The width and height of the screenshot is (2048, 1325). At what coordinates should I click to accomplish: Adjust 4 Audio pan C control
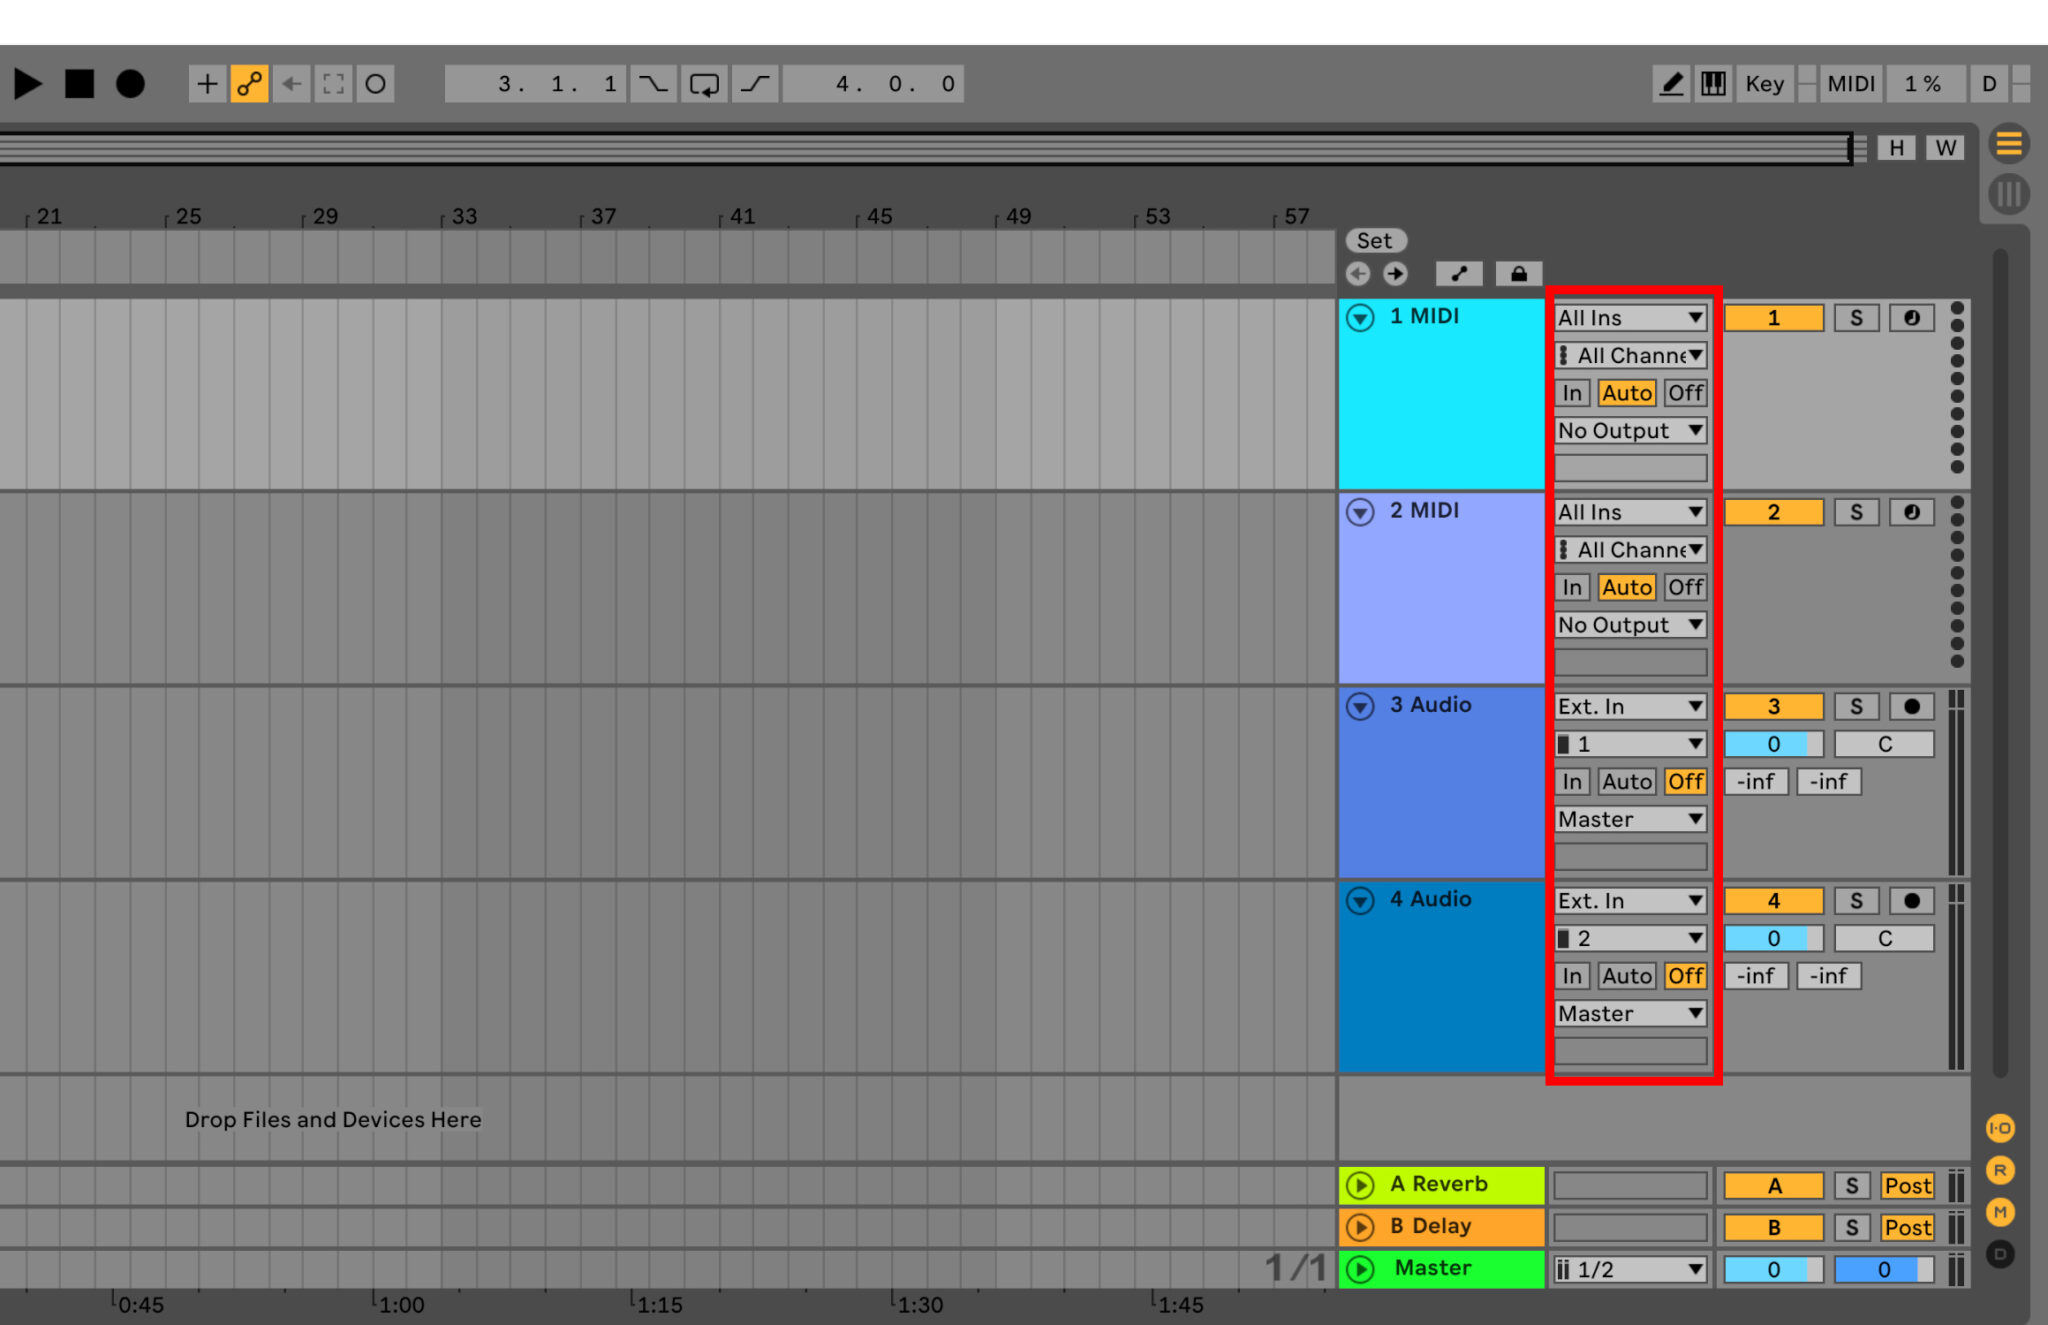point(1884,939)
